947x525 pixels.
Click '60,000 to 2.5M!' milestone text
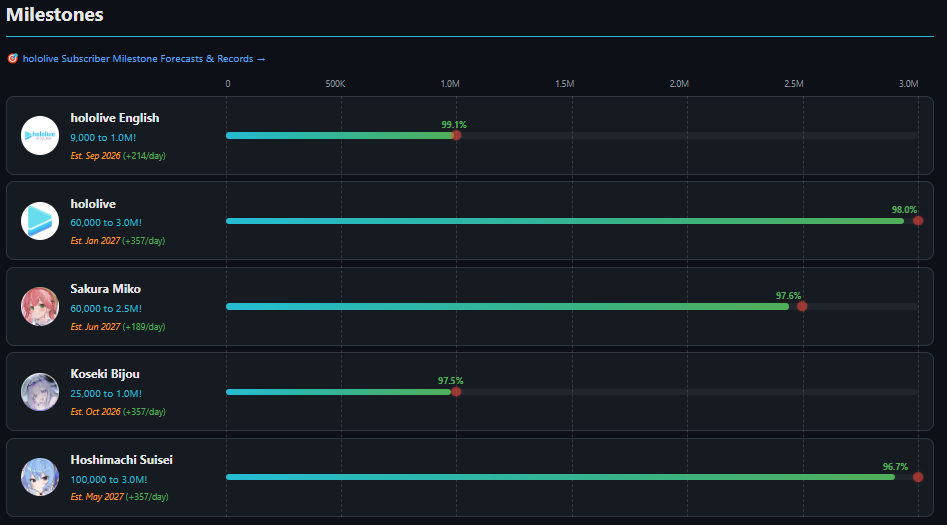106,309
